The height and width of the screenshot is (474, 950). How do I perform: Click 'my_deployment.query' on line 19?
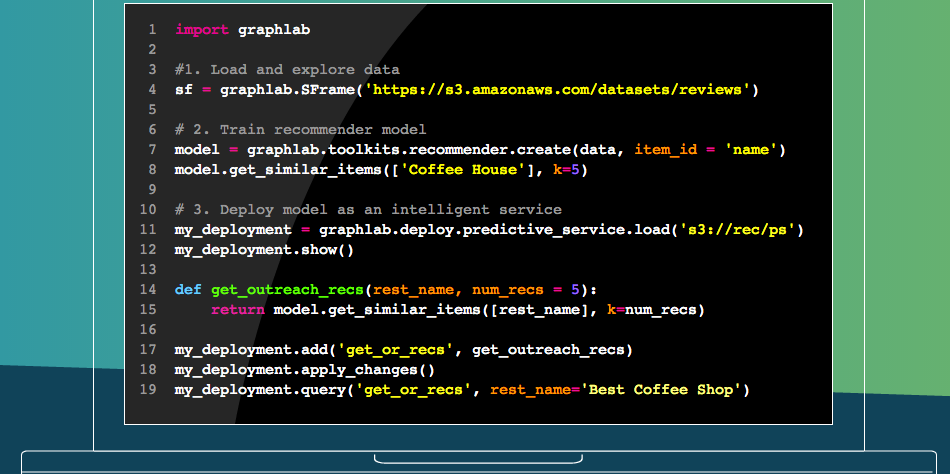tap(260, 390)
